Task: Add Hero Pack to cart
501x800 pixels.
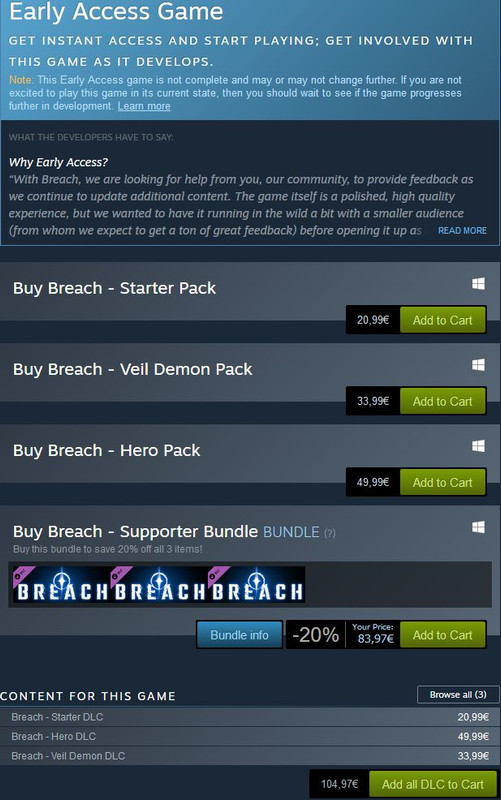Action: 442,482
